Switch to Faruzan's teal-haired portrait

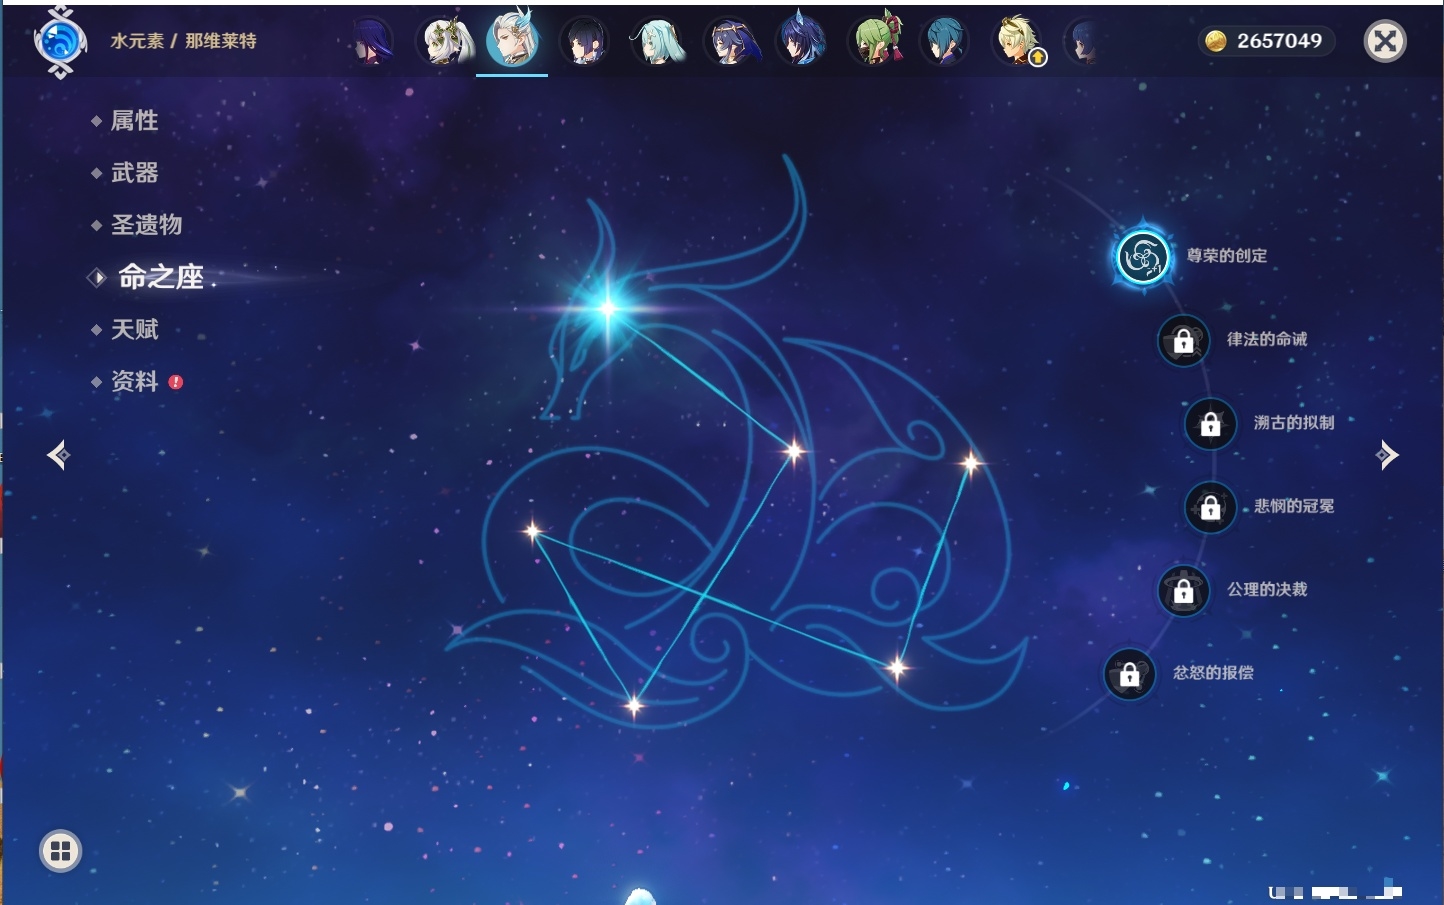pyautogui.click(x=657, y=42)
